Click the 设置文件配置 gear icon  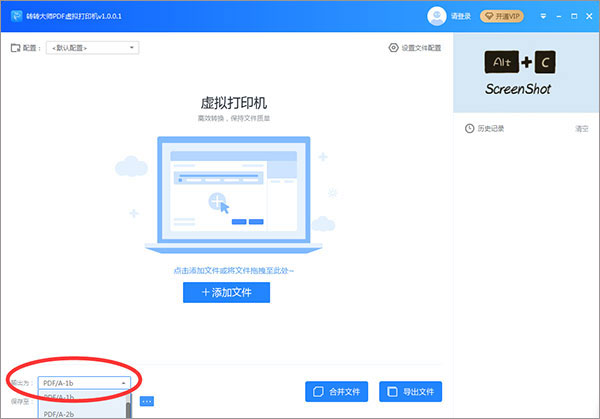coord(393,47)
